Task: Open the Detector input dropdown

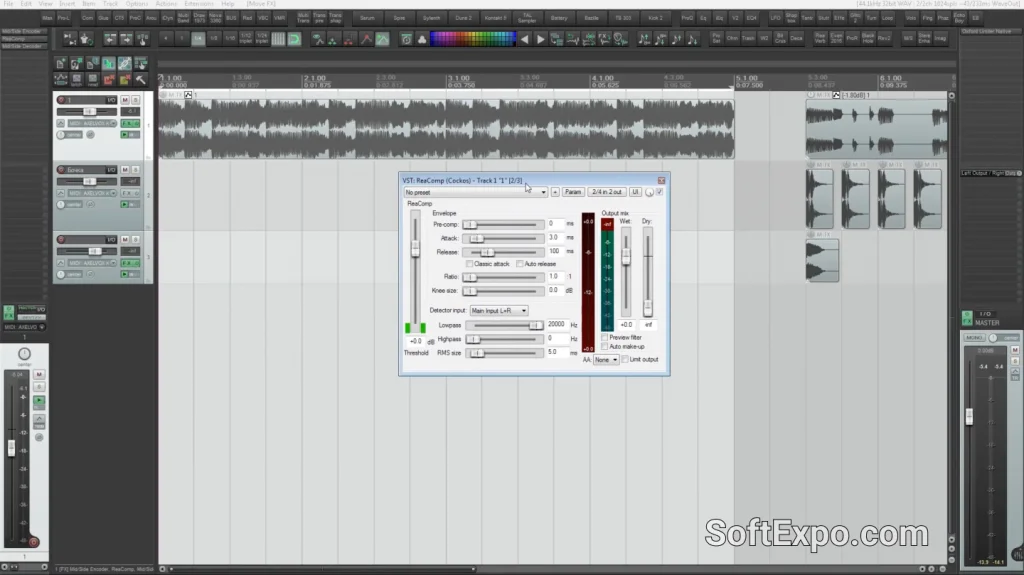Action: pos(499,310)
